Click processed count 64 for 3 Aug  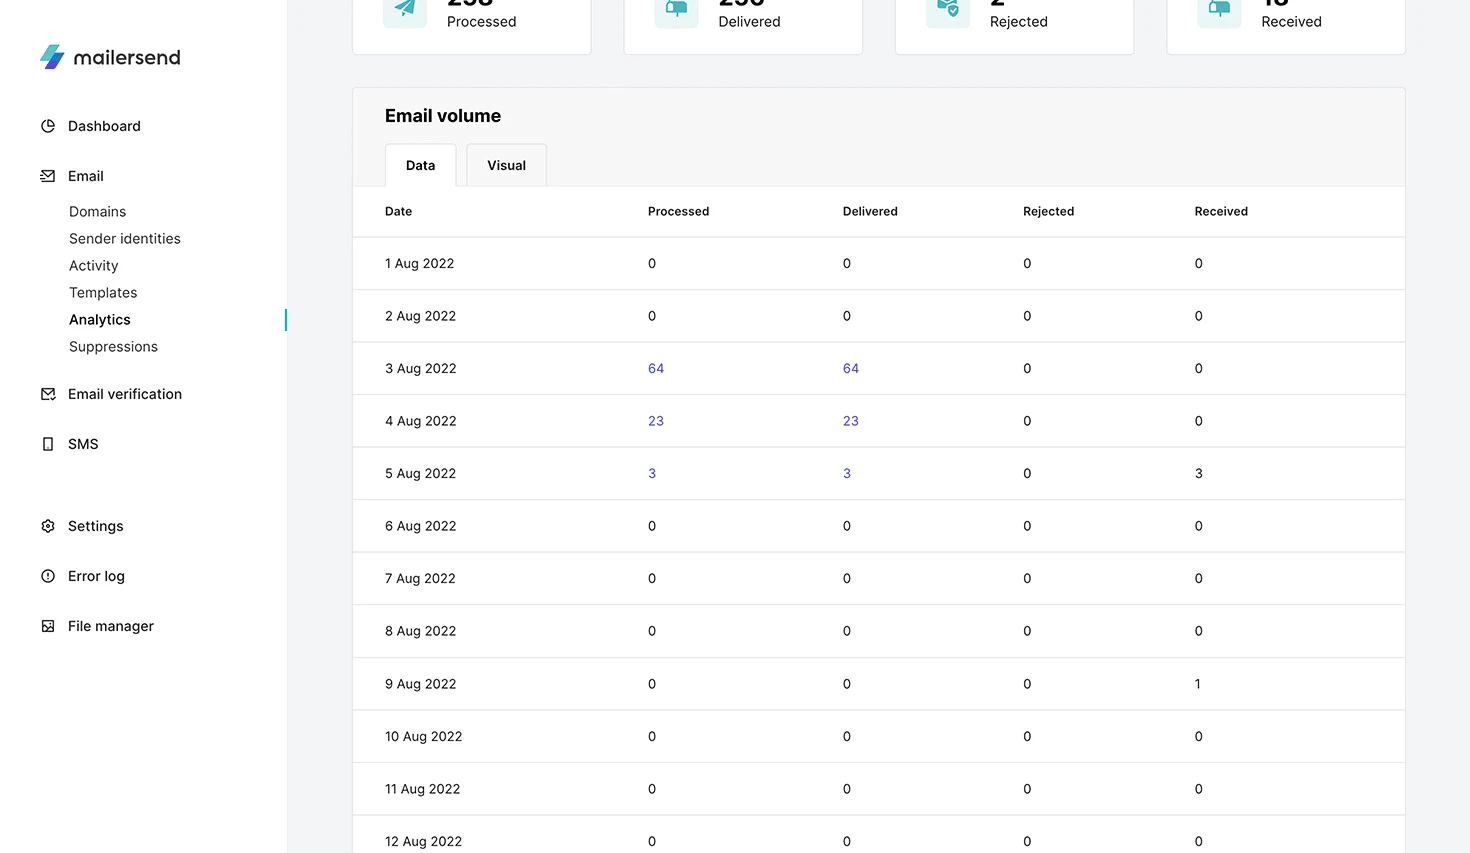[656, 369]
